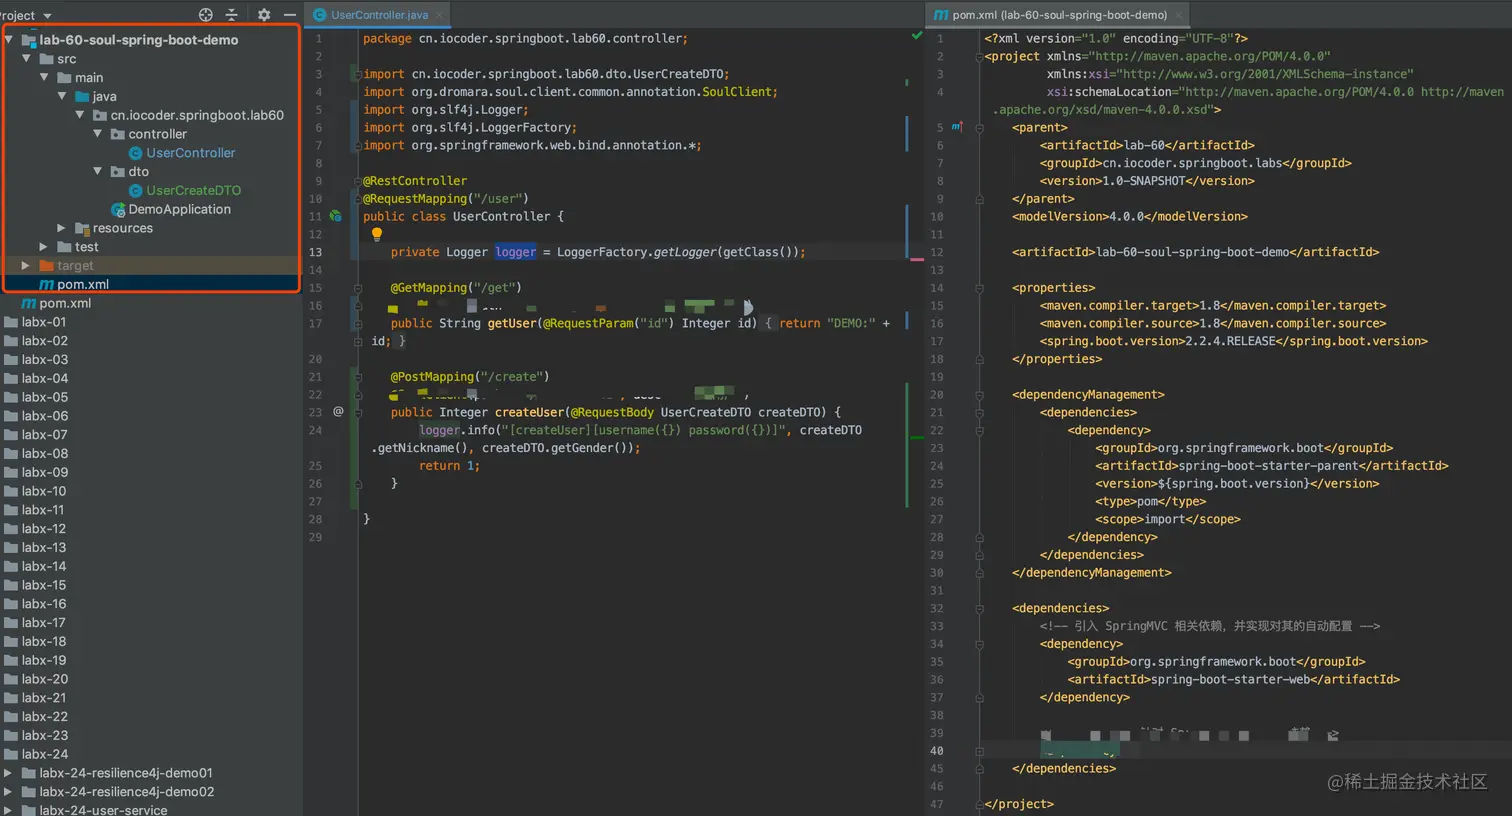Click the DemoApplication run-class icon
The height and width of the screenshot is (816, 1512).
(x=118, y=209)
